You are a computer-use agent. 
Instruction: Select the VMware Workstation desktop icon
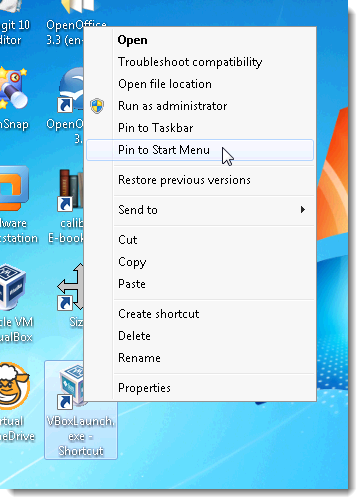13,189
